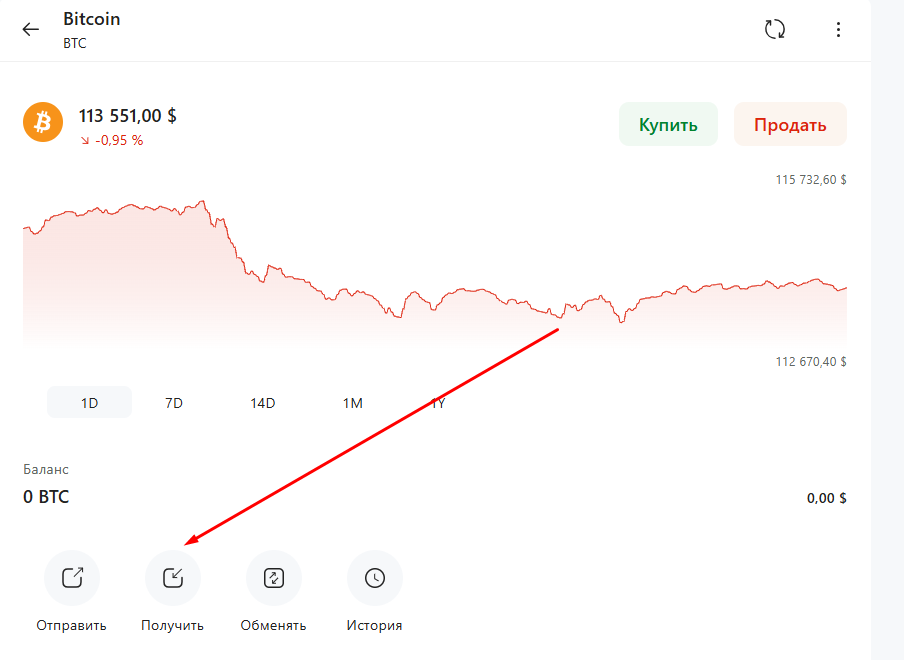This screenshot has width=904, height=660.
Task: Click the 113 551,00 $ price text
Action: (127, 116)
